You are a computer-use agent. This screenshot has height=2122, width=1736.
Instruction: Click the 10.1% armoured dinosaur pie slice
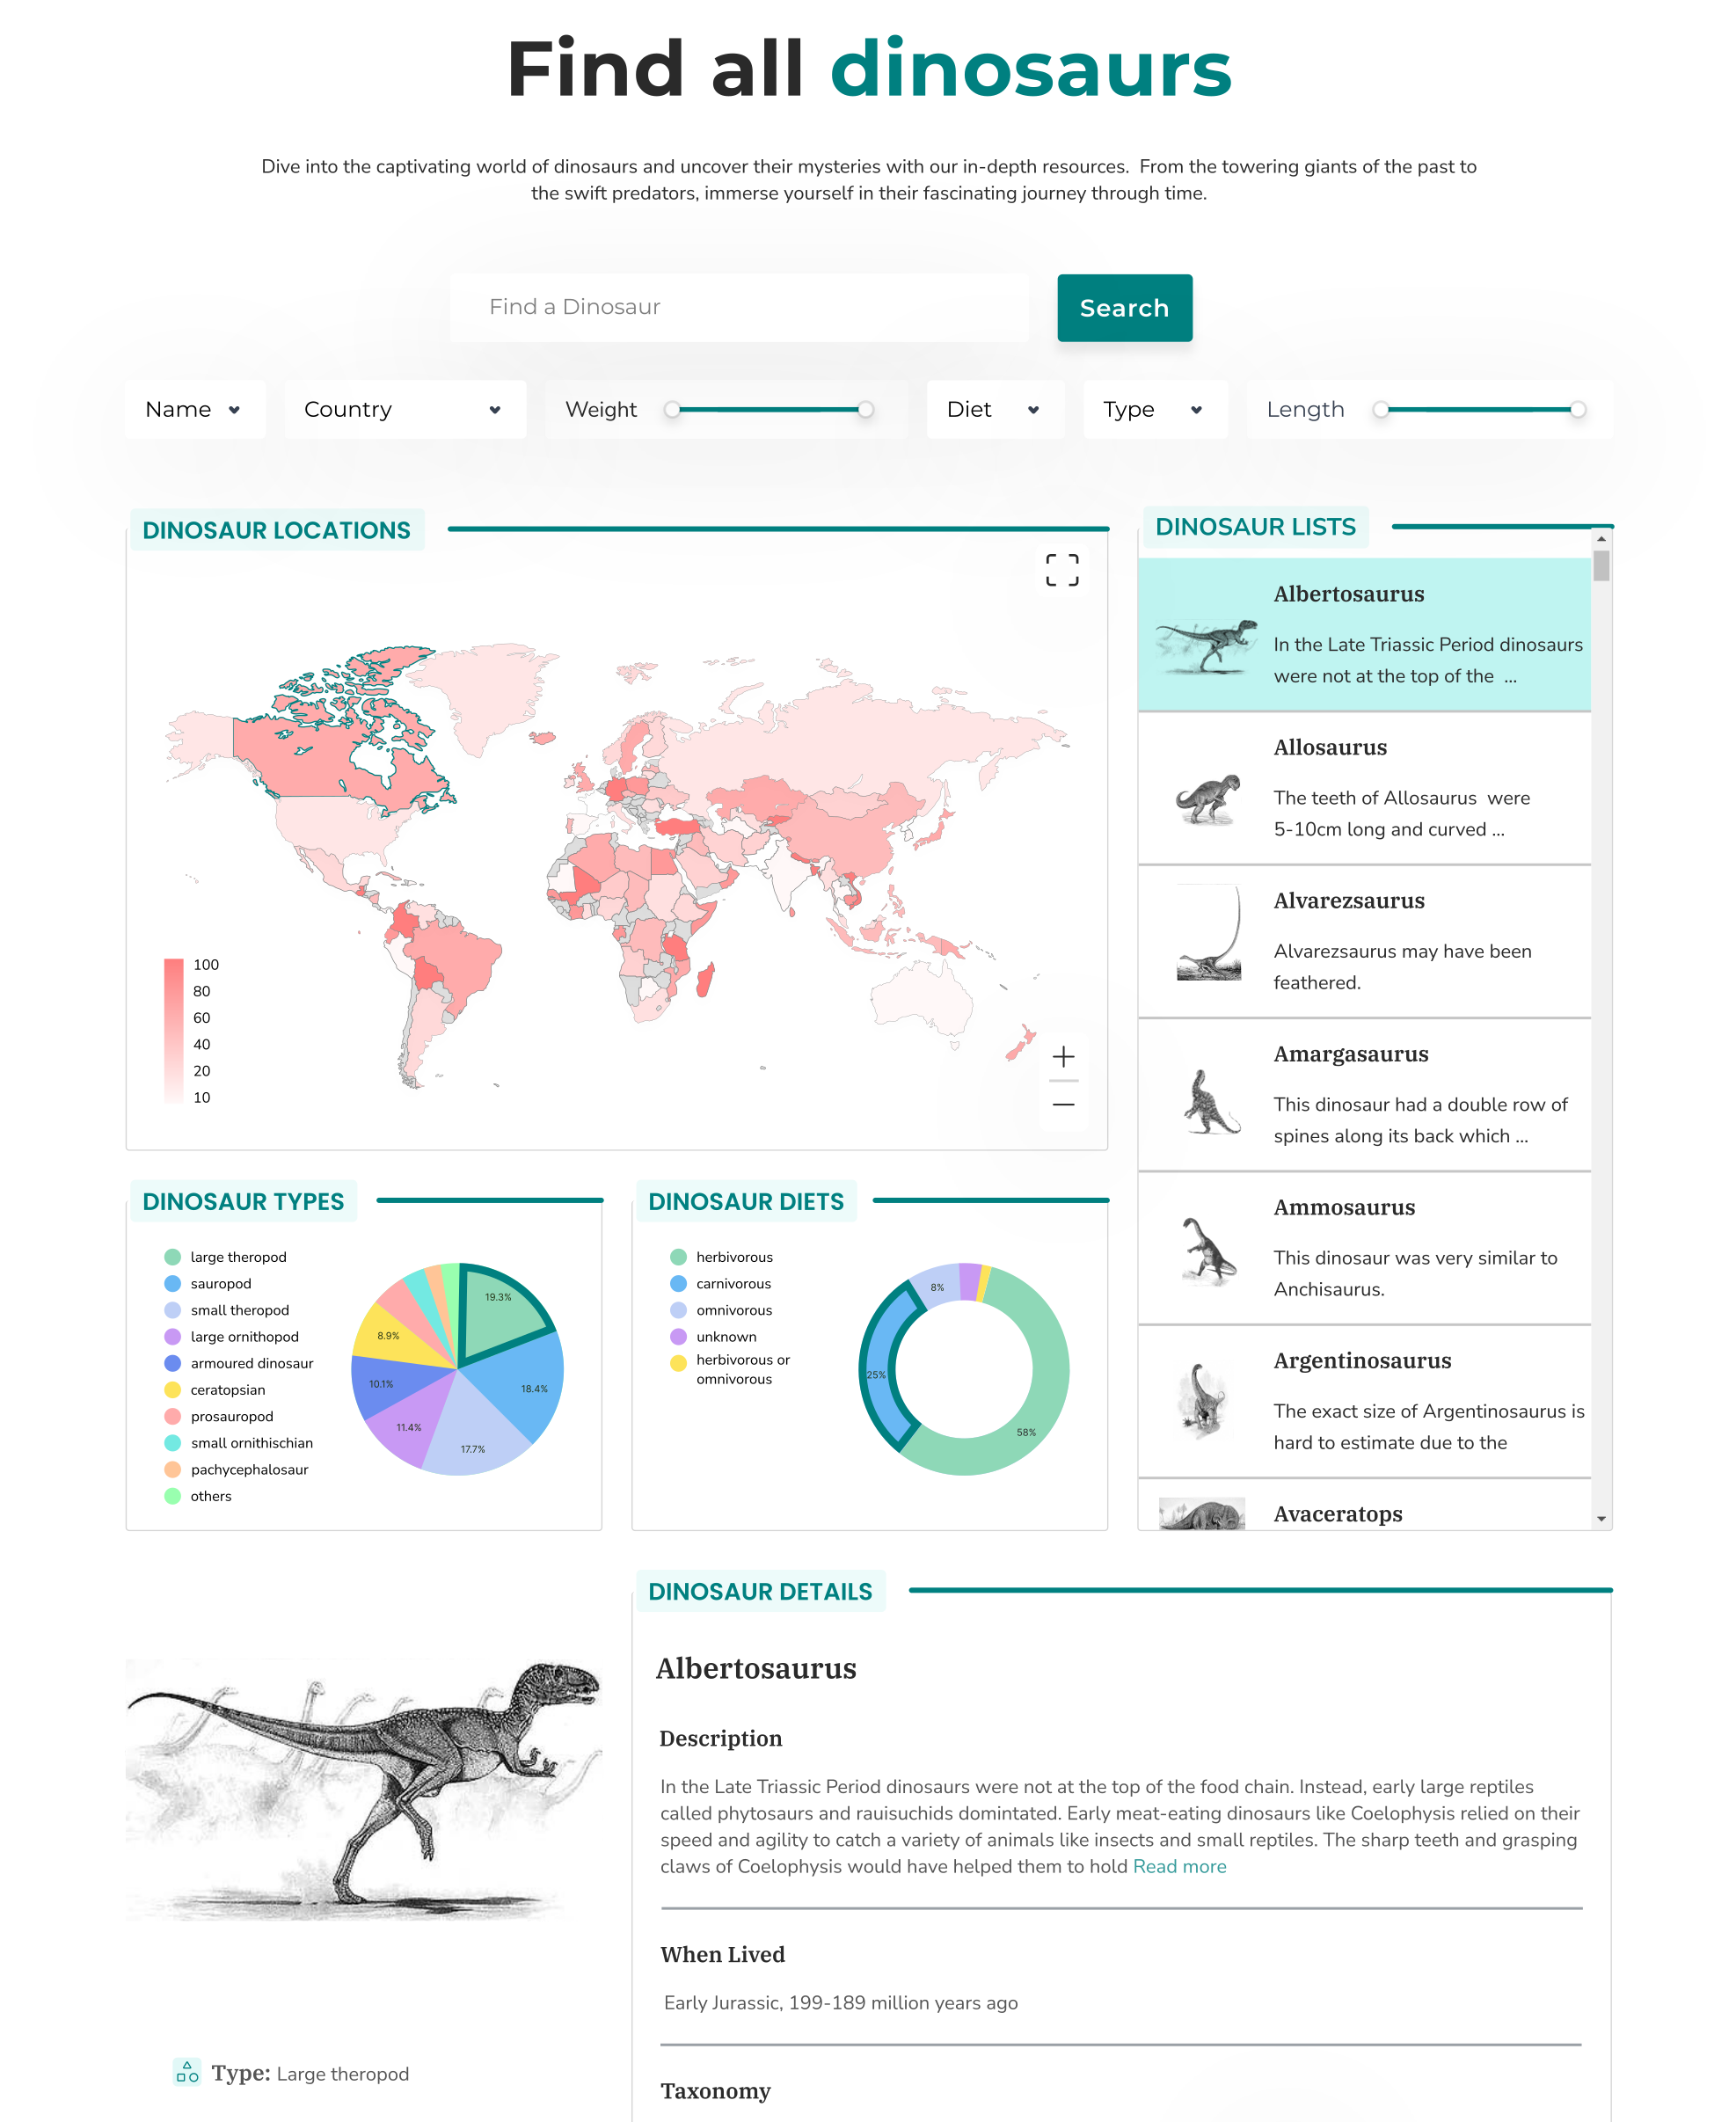tap(388, 1385)
